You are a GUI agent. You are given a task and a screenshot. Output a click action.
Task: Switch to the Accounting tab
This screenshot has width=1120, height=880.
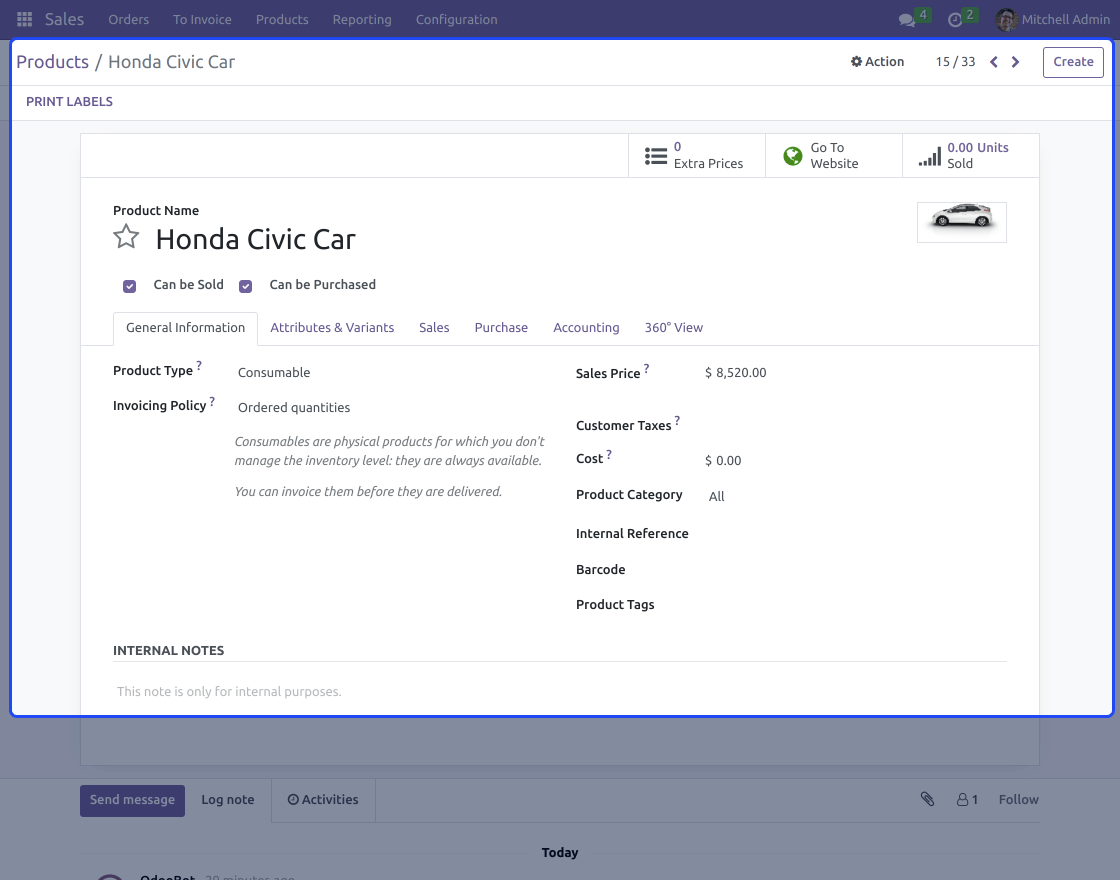pos(586,328)
